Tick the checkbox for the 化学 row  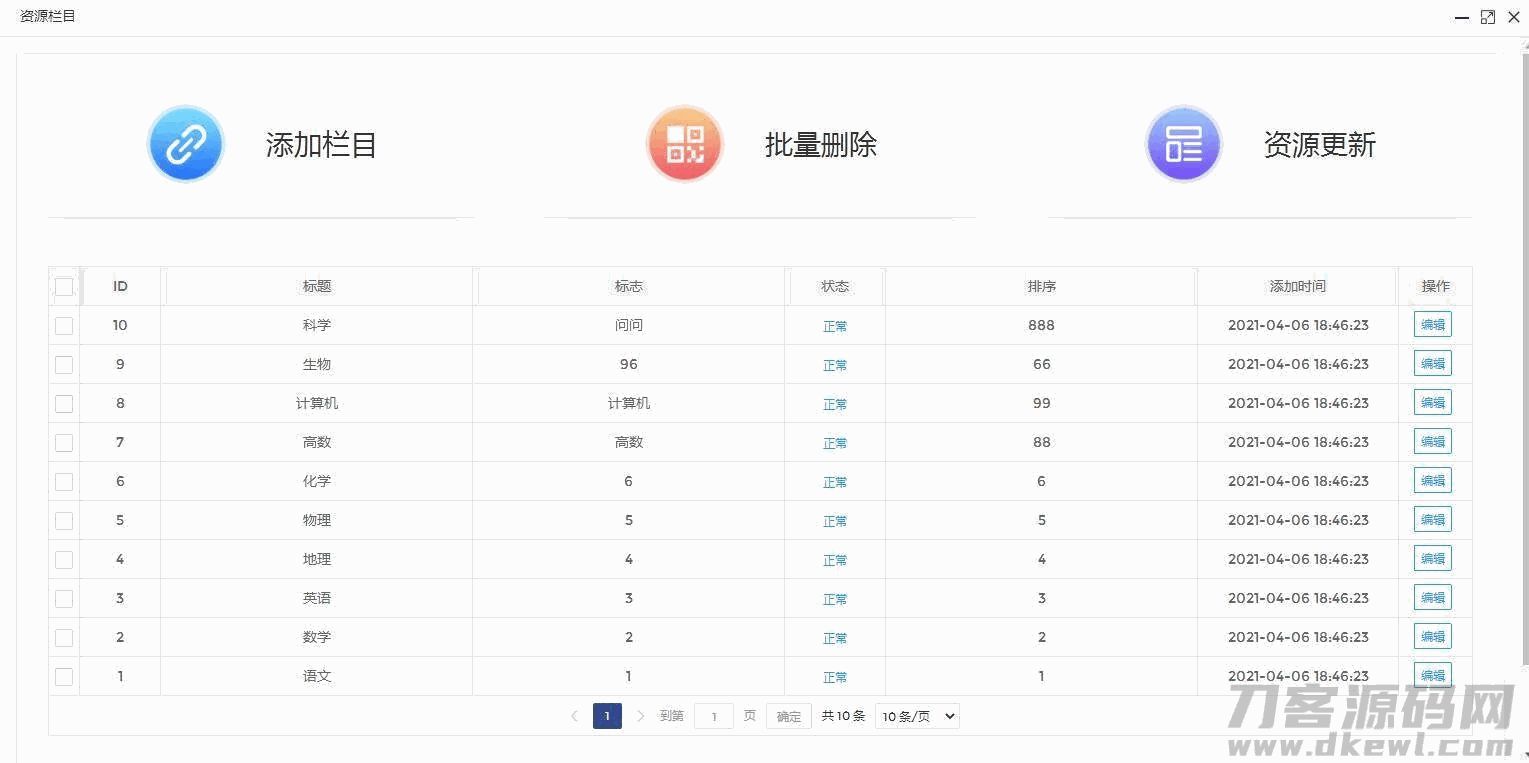64,482
